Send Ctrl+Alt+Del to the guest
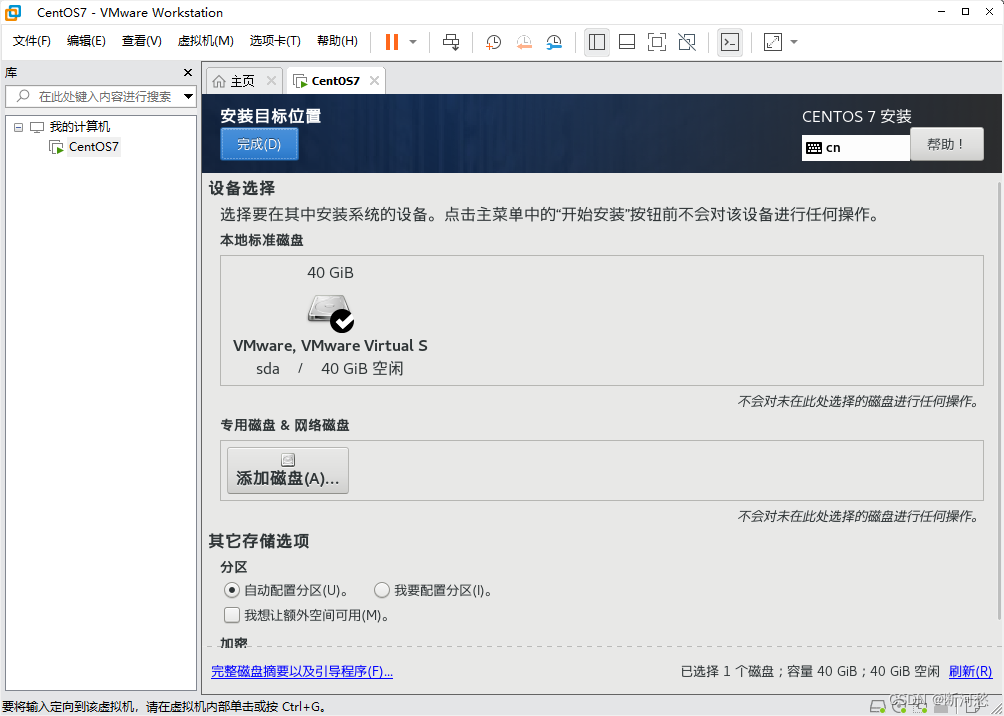Viewport: 1004px width, 716px height. (451, 42)
